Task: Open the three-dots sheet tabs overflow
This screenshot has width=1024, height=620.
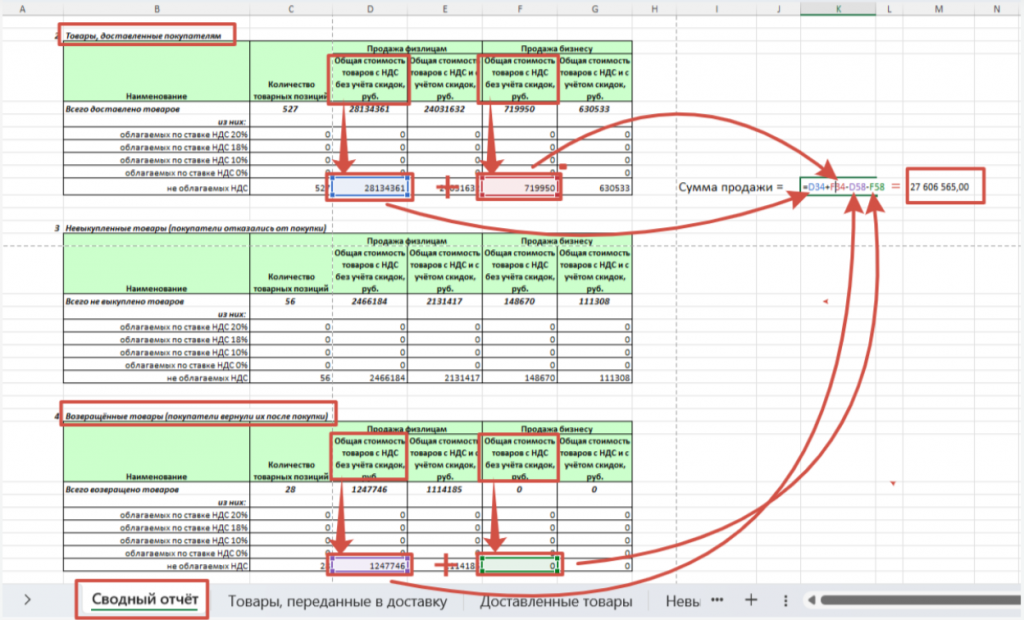Action: pos(716,600)
